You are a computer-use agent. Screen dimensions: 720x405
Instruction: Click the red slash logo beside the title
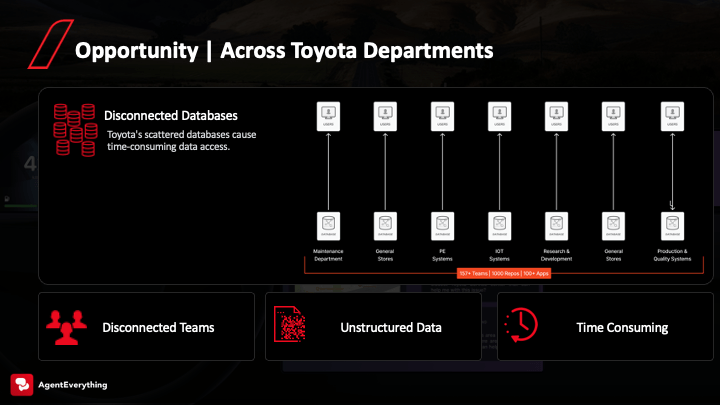(51, 44)
